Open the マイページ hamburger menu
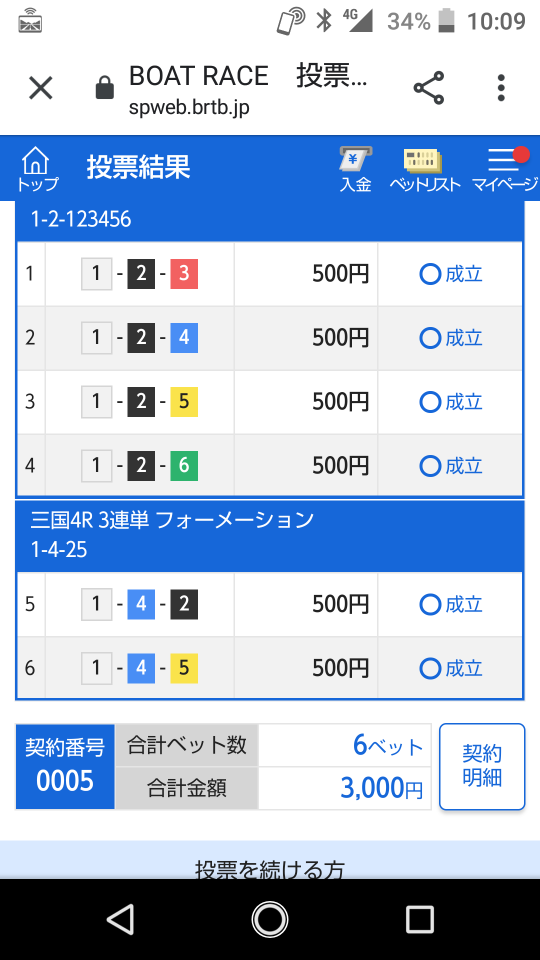 504,170
